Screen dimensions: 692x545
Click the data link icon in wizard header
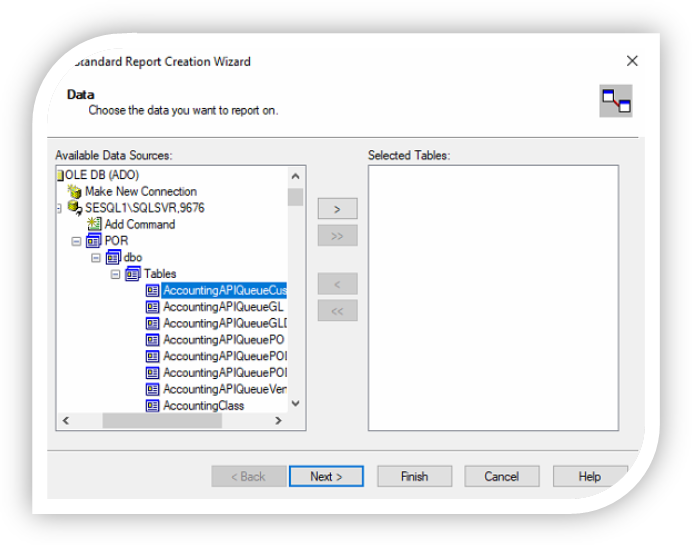click(x=615, y=101)
